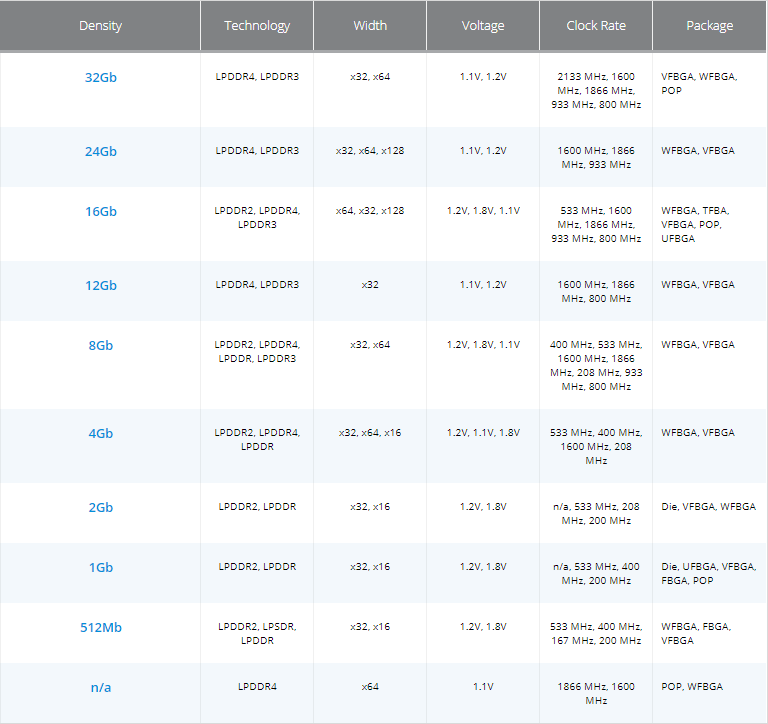
Task: Select the x64, x32, x128 width cell
Action: coord(370,211)
